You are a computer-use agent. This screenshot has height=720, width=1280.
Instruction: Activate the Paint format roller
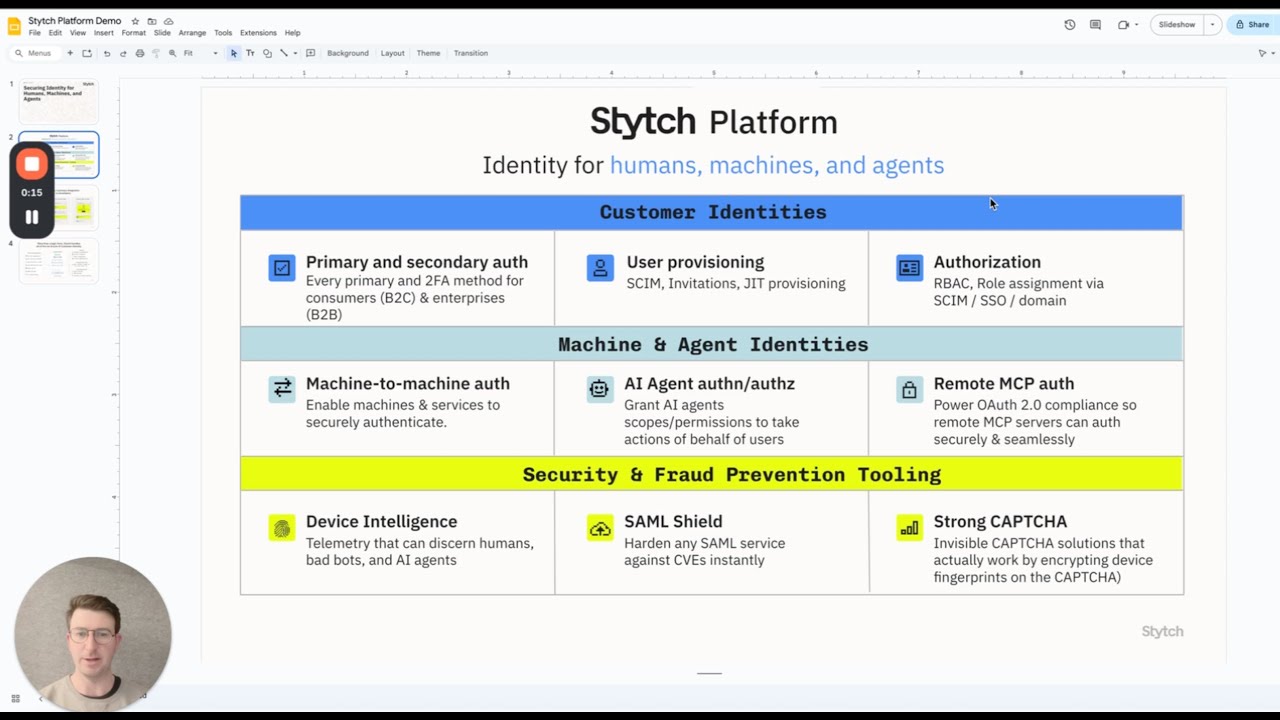(x=156, y=53)
